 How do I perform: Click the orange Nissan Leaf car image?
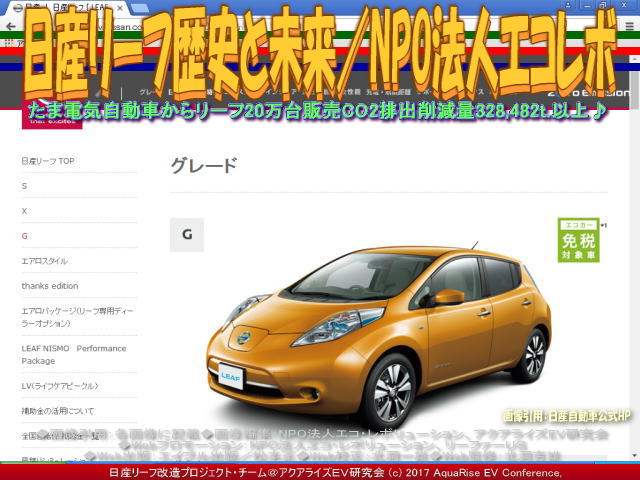pos(379,336)
